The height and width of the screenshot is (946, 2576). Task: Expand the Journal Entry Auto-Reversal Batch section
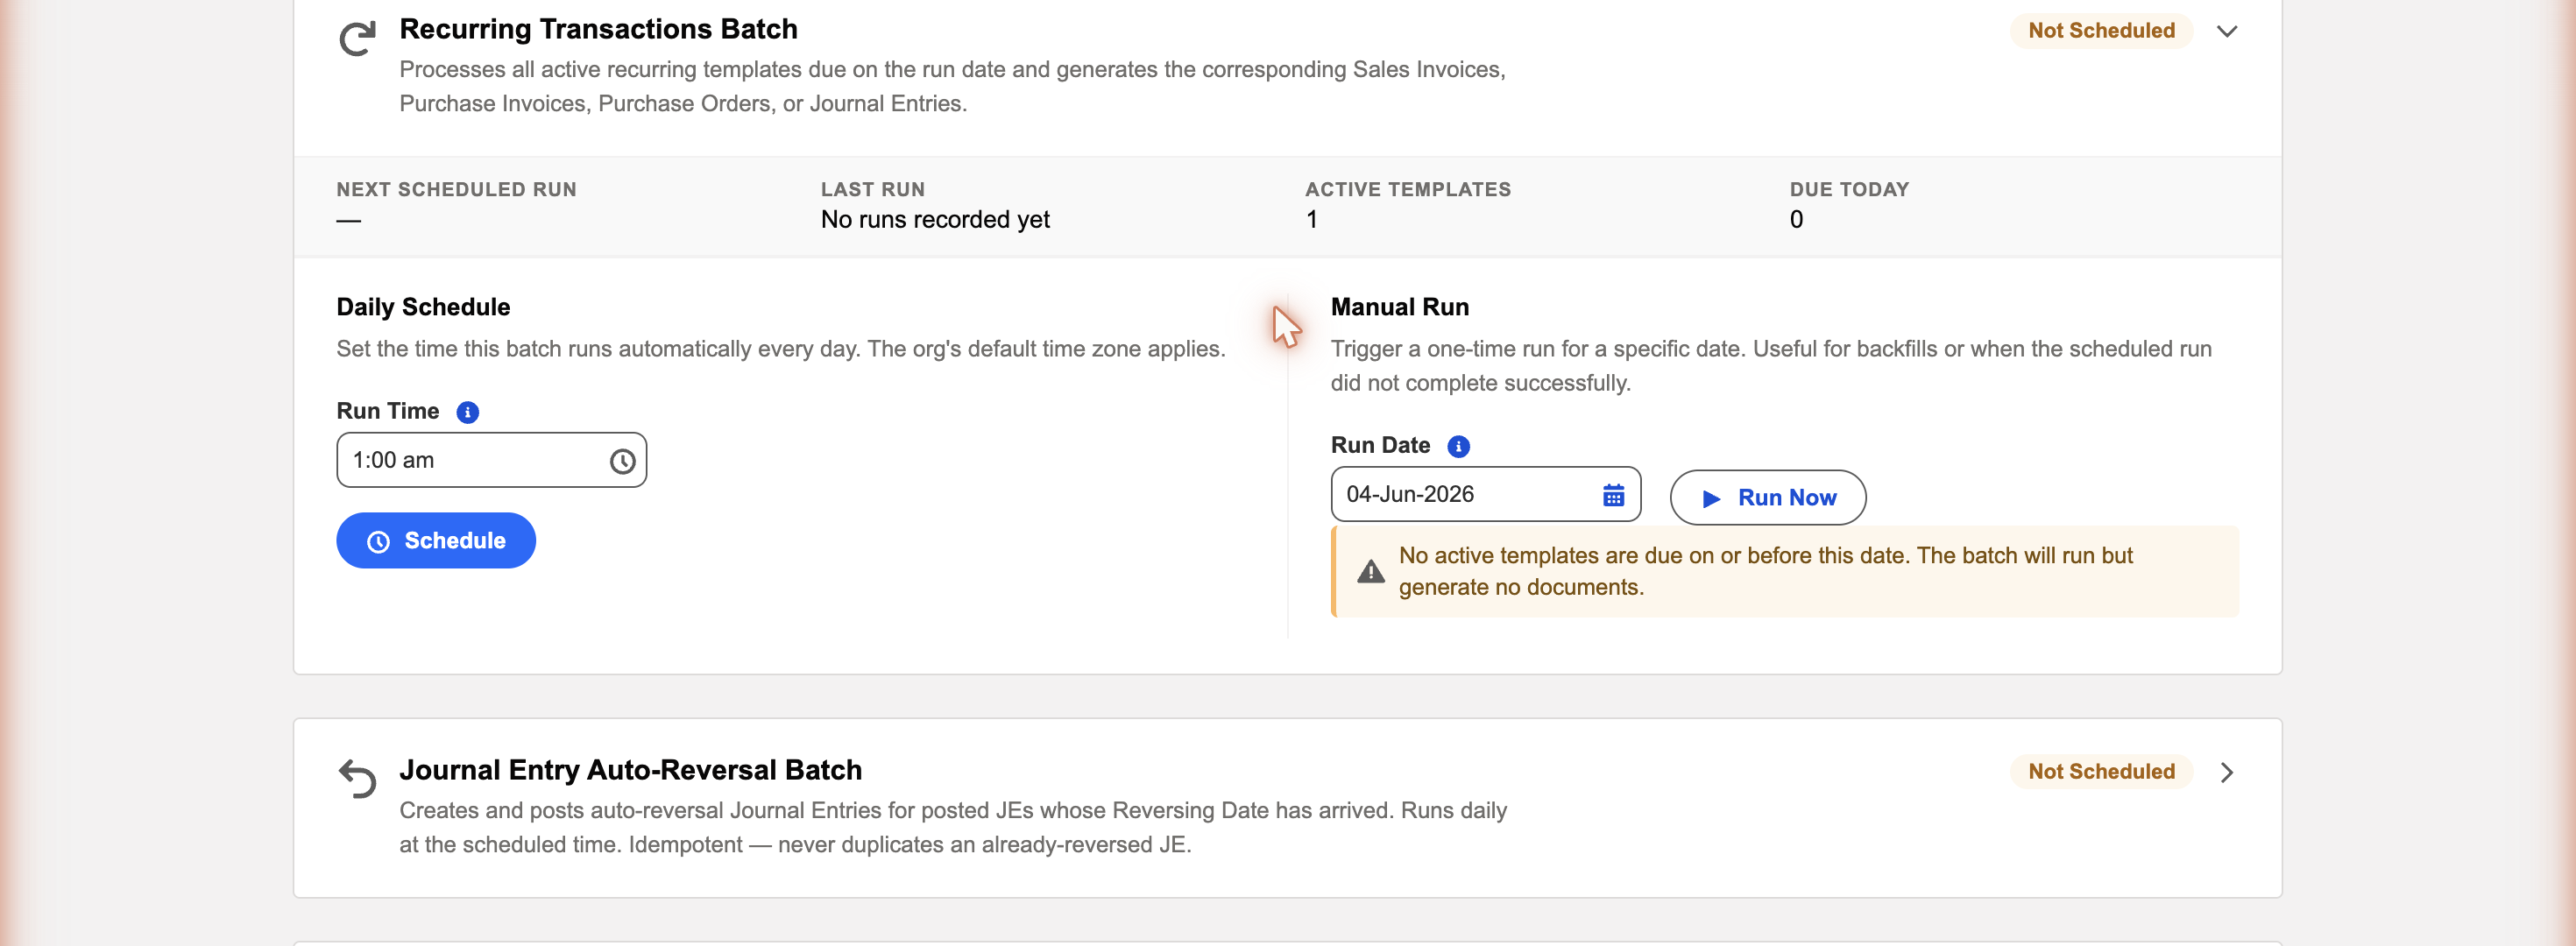click(2226, 772)
